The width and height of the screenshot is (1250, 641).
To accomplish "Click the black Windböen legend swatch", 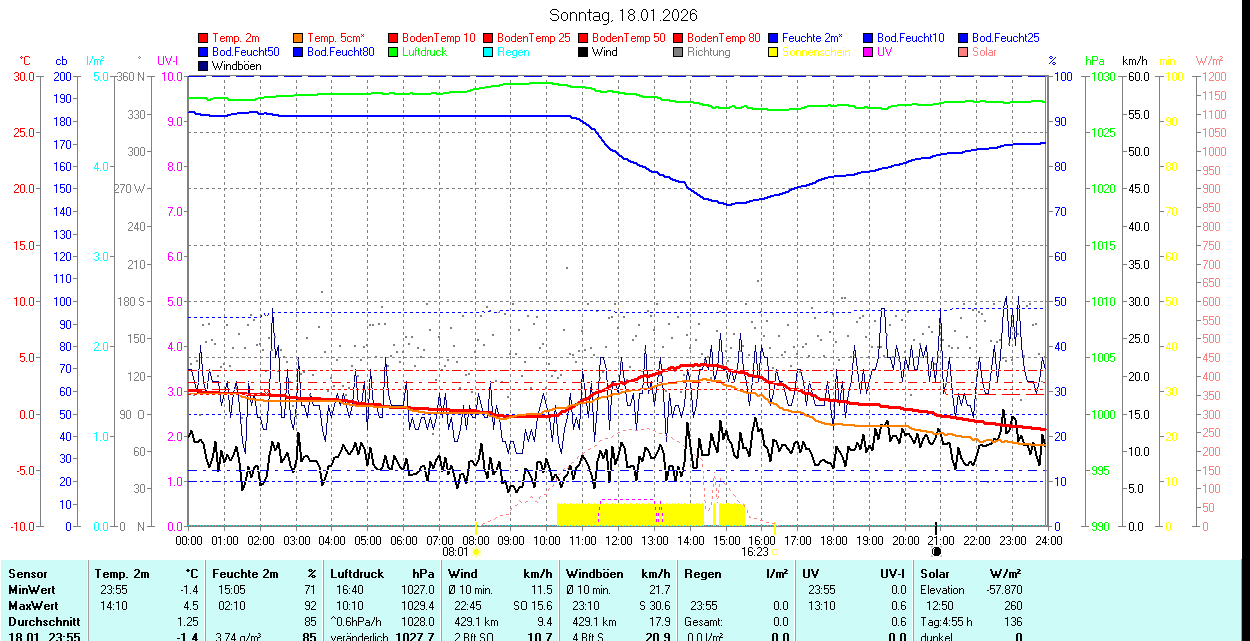I will 204,66.
